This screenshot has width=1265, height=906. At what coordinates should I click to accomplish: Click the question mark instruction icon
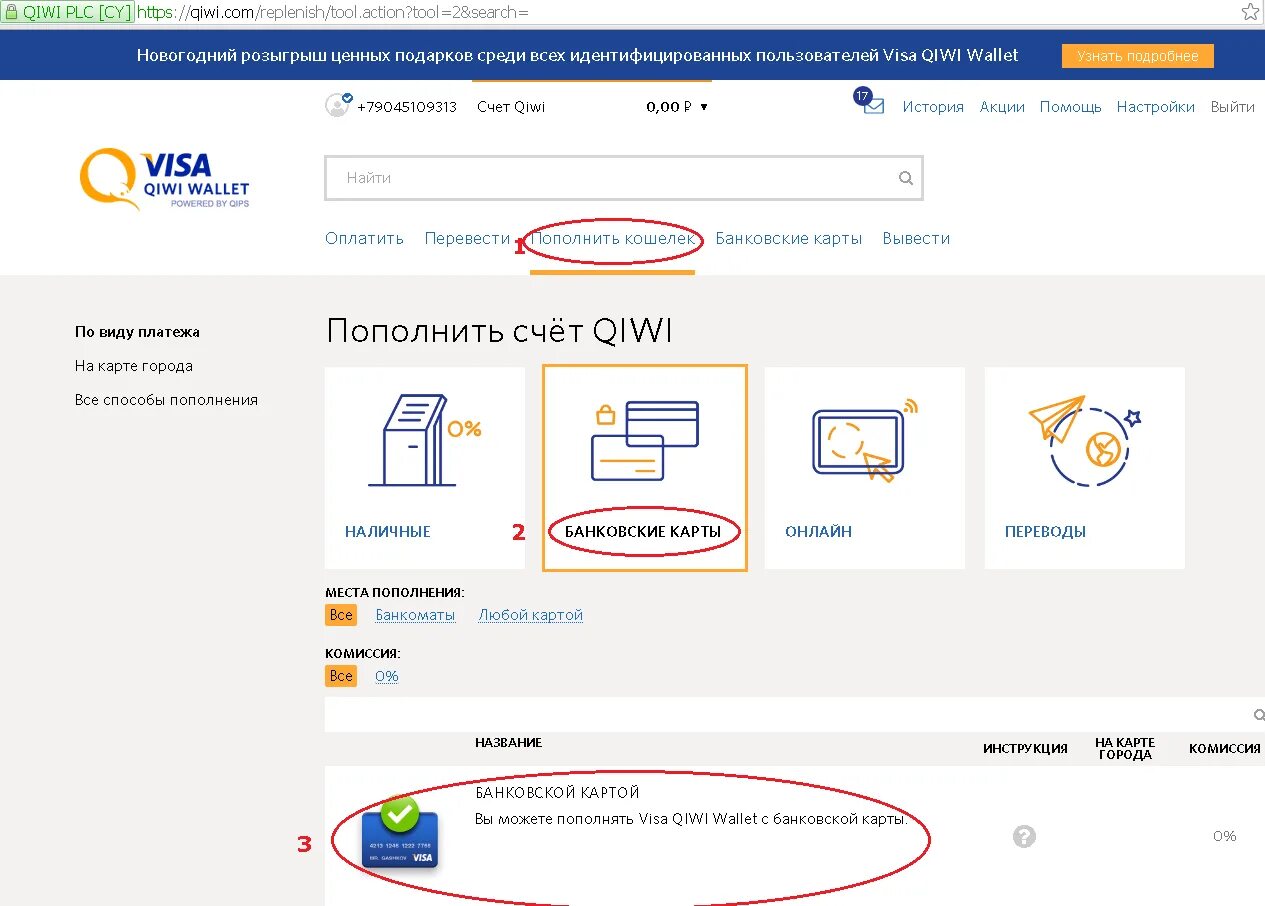point(1024,836)
